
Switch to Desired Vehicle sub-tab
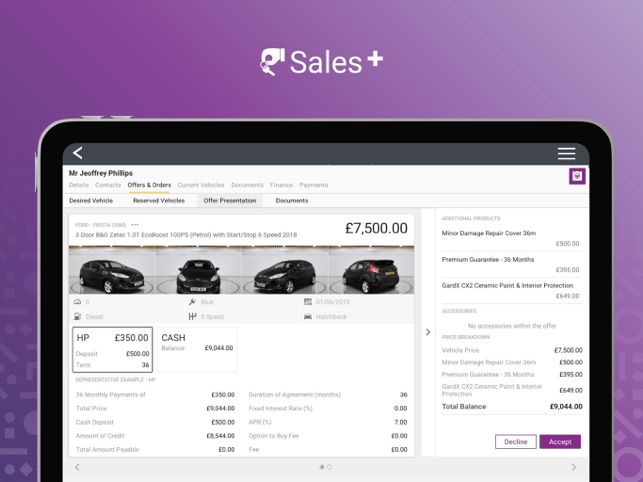pyautogui.click(x=91, y=201)
